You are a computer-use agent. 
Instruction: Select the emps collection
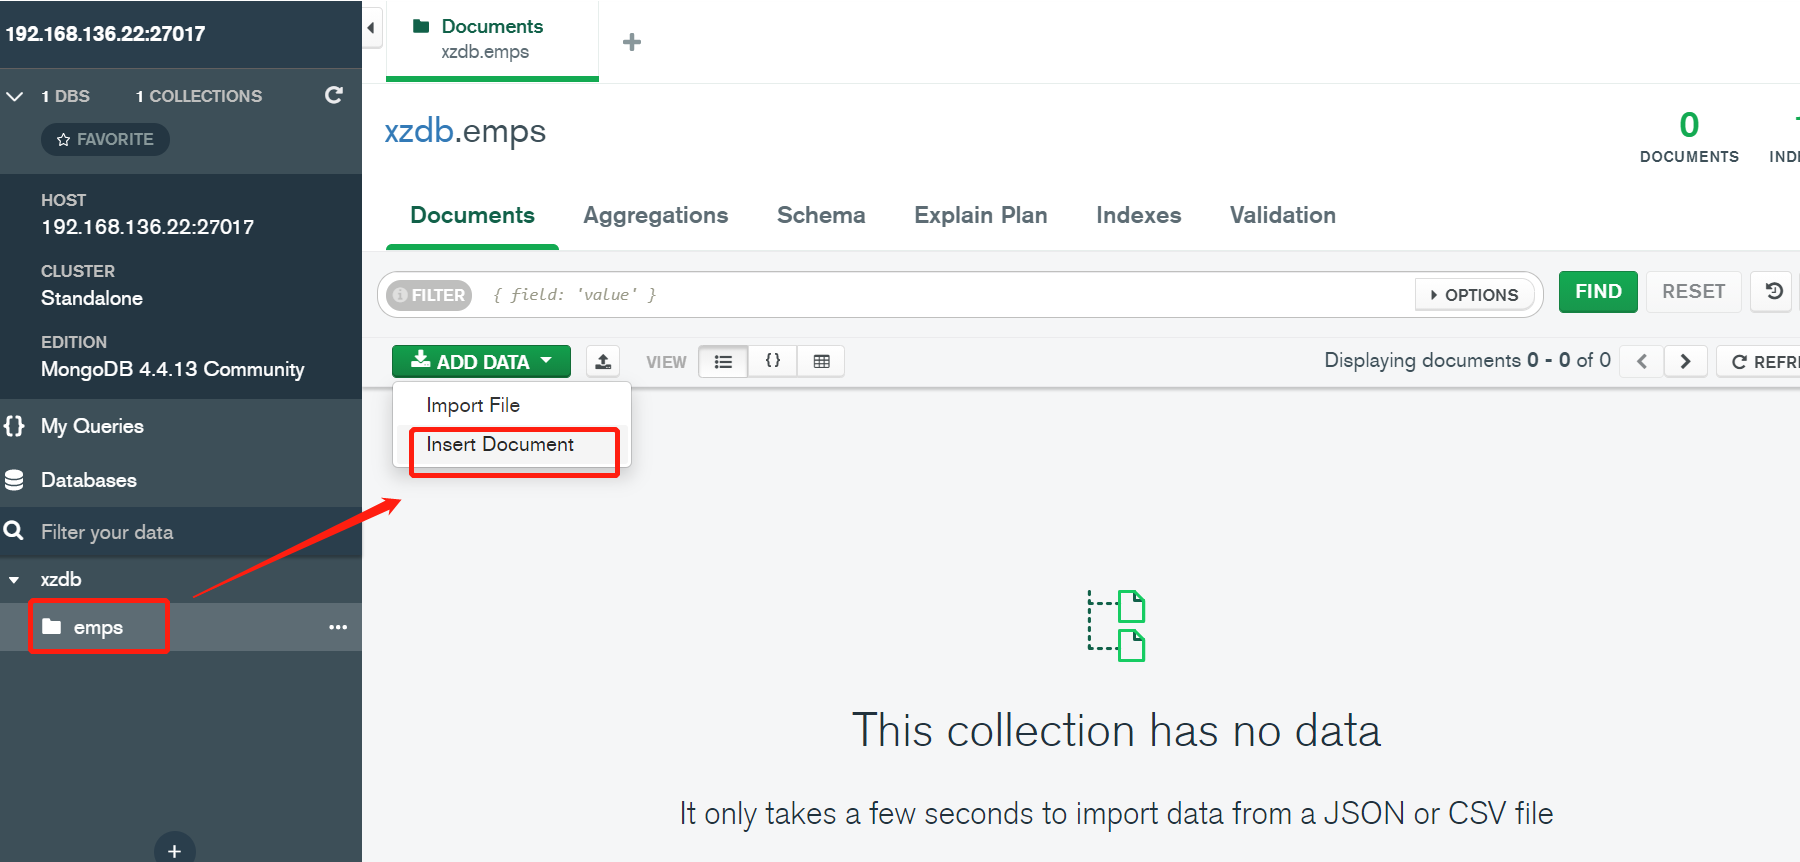pos(98,627)
